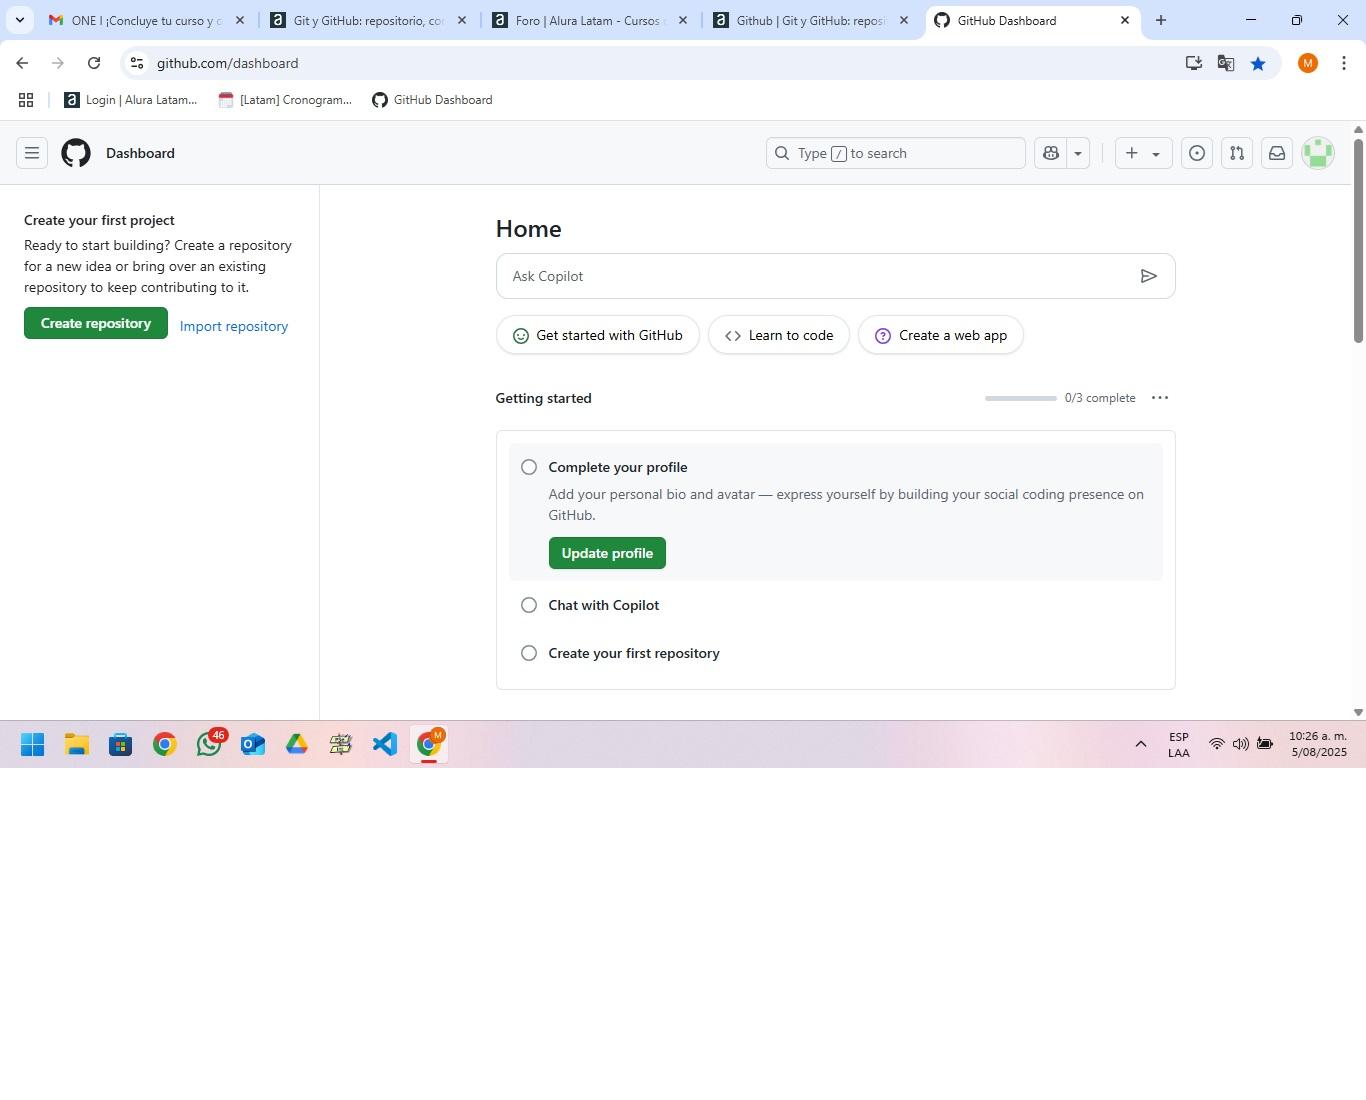The height and width of the screenshot is (1100, 1366).
Task: Choose the Learn to code suggestion
Action: point(779,335)
